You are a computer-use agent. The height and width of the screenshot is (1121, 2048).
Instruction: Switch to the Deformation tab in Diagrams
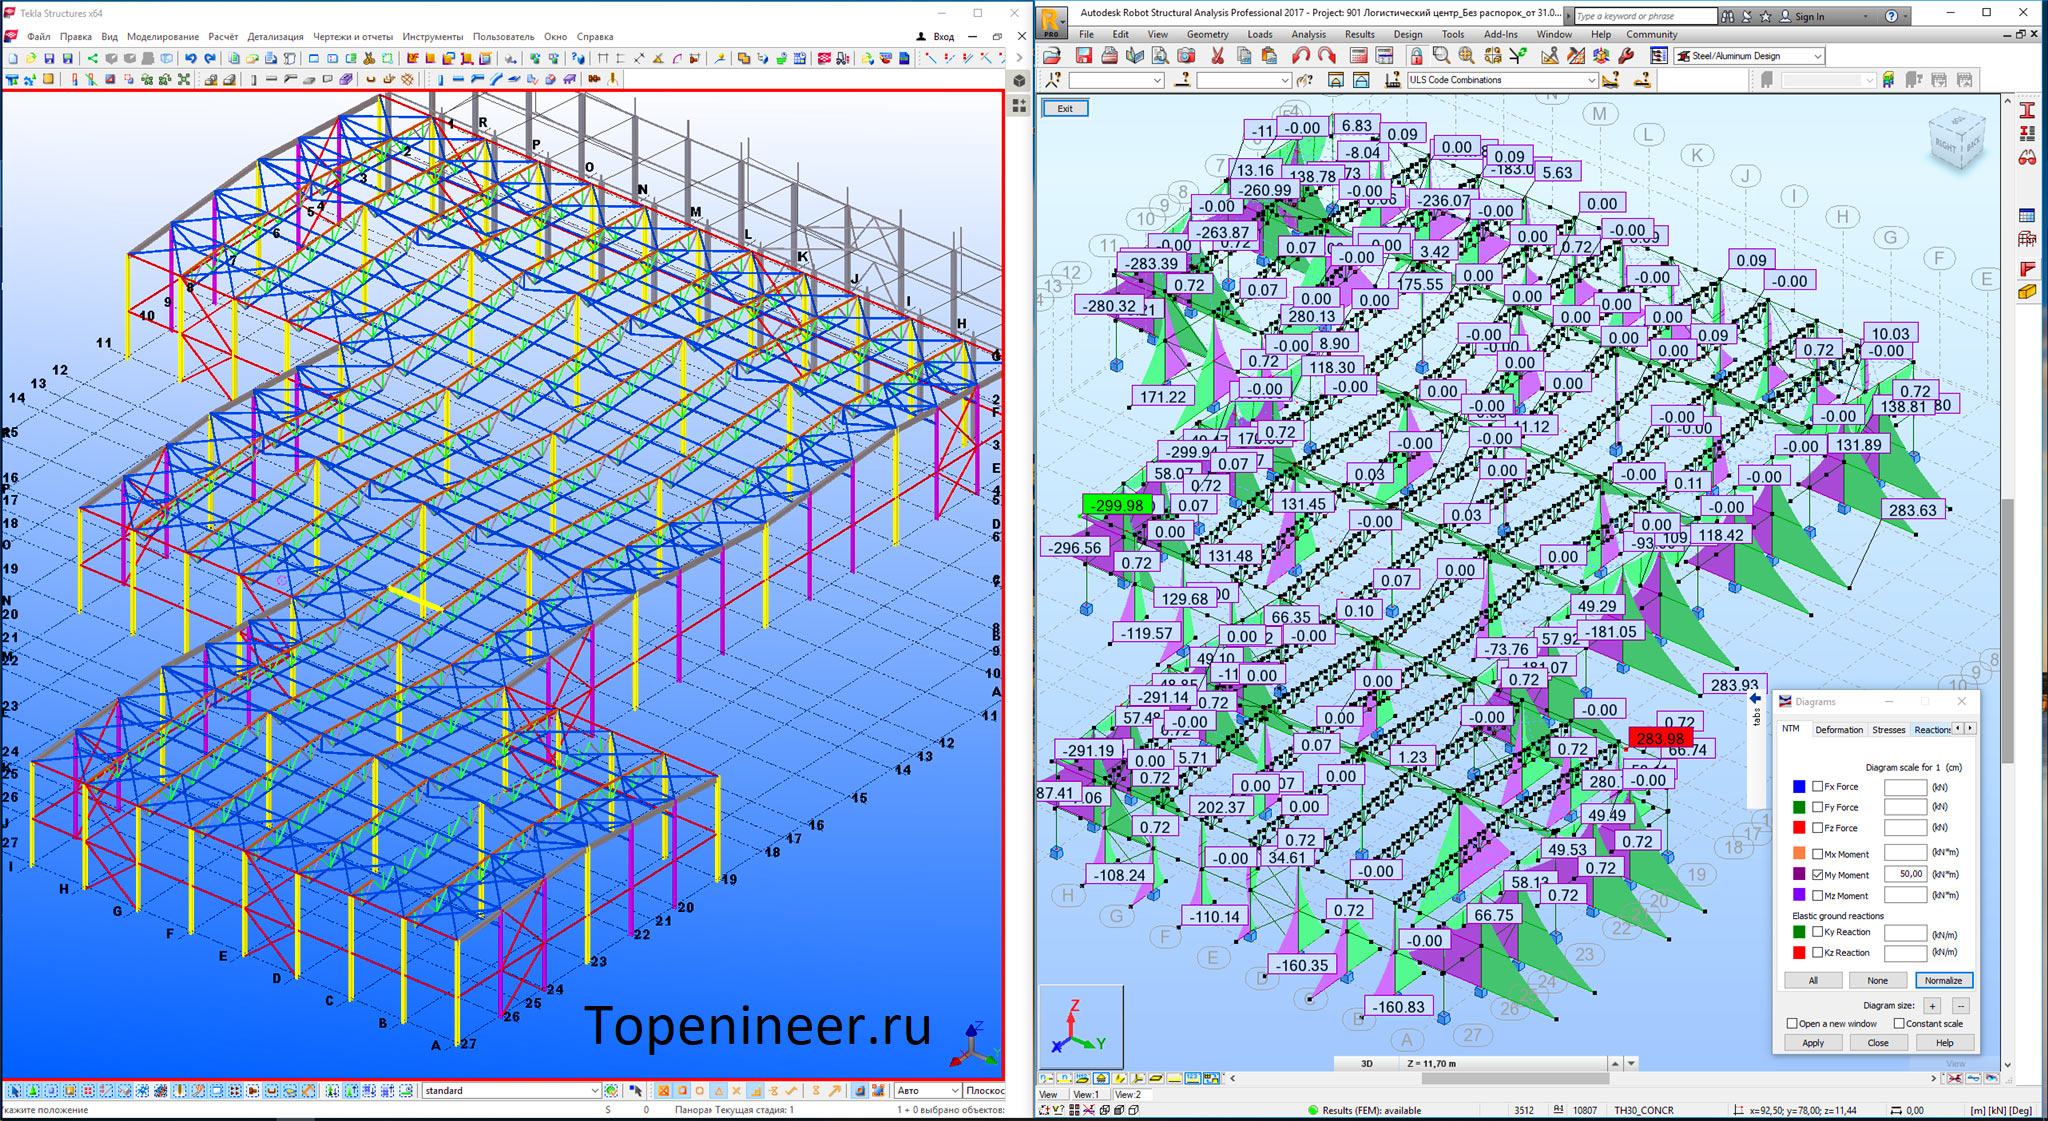click(x=1839, y=730)
